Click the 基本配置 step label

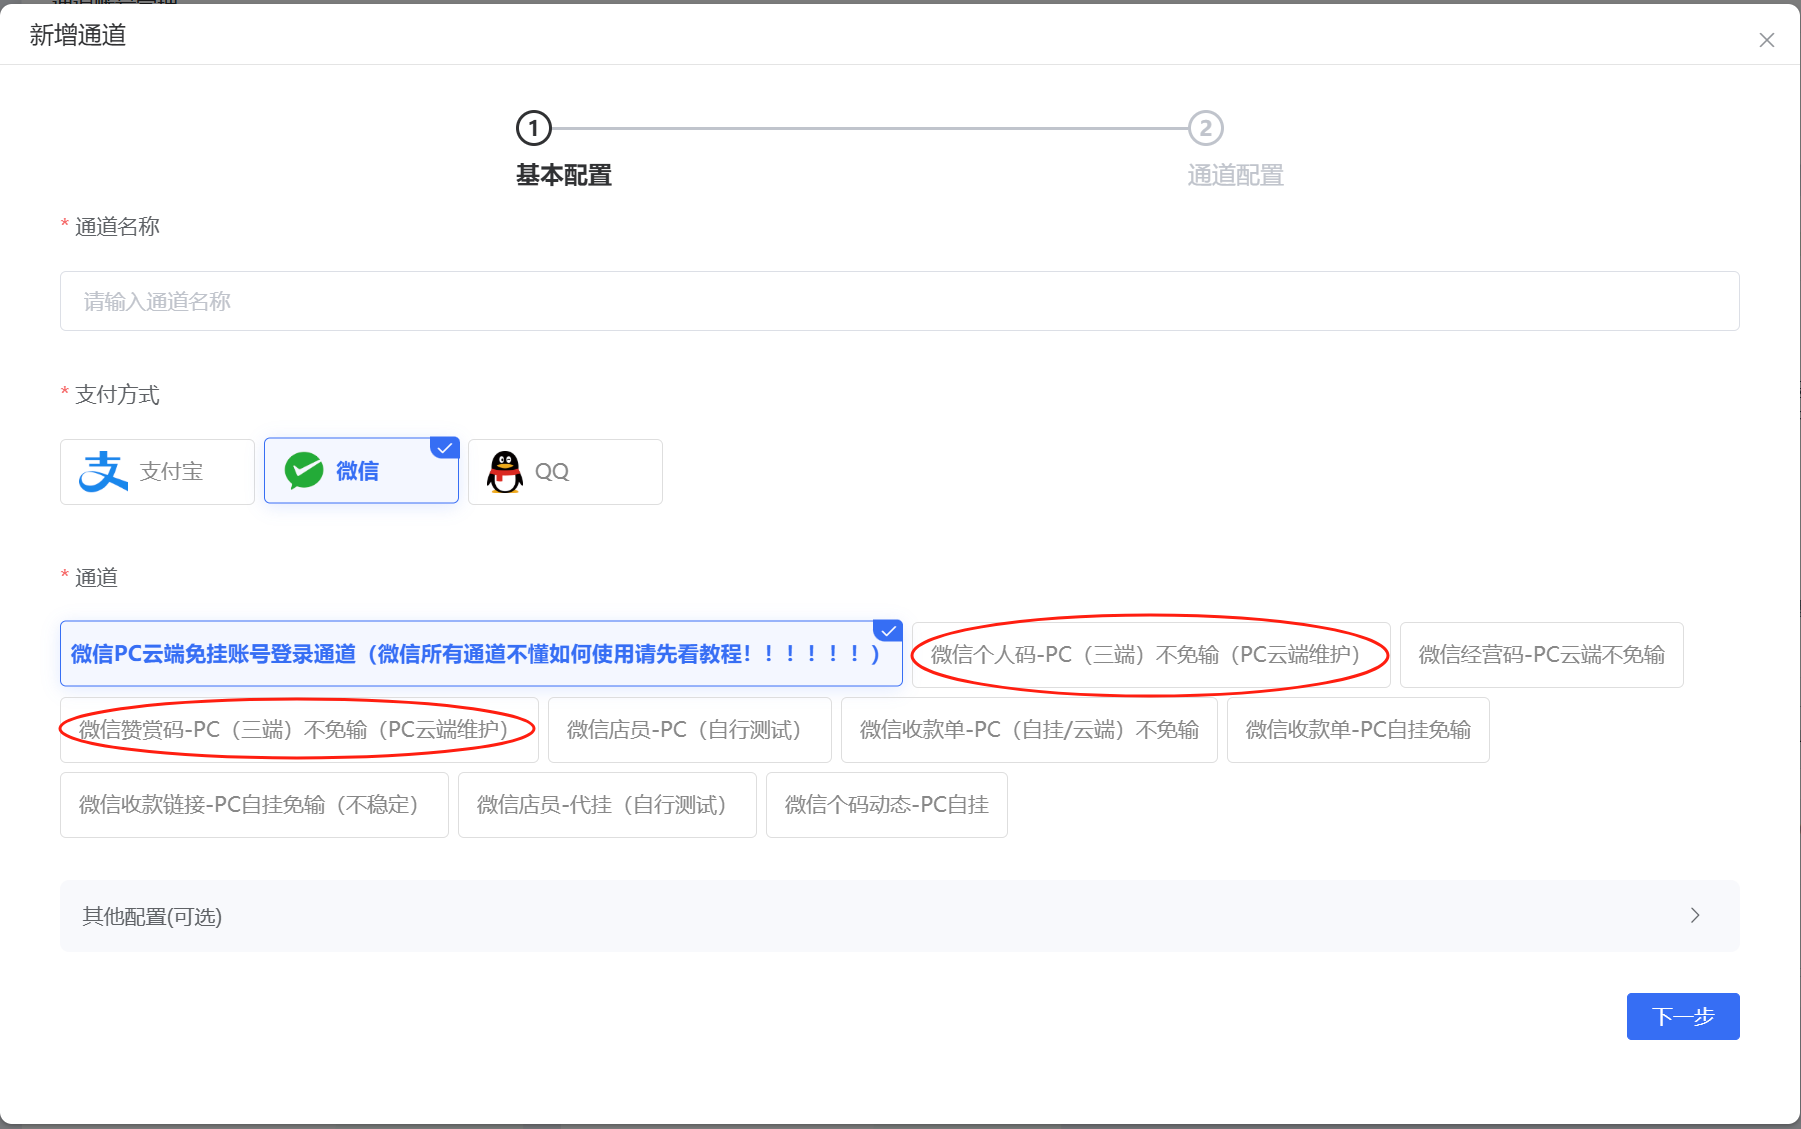coord(564,175)
